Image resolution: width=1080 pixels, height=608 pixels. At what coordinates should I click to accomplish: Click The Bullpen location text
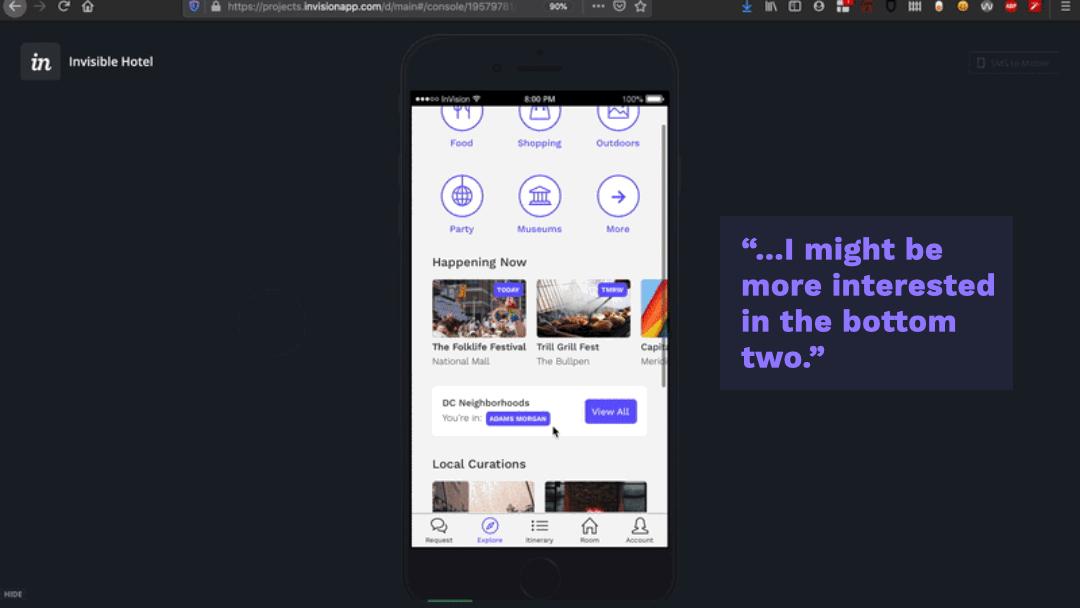tap(563, 361)
